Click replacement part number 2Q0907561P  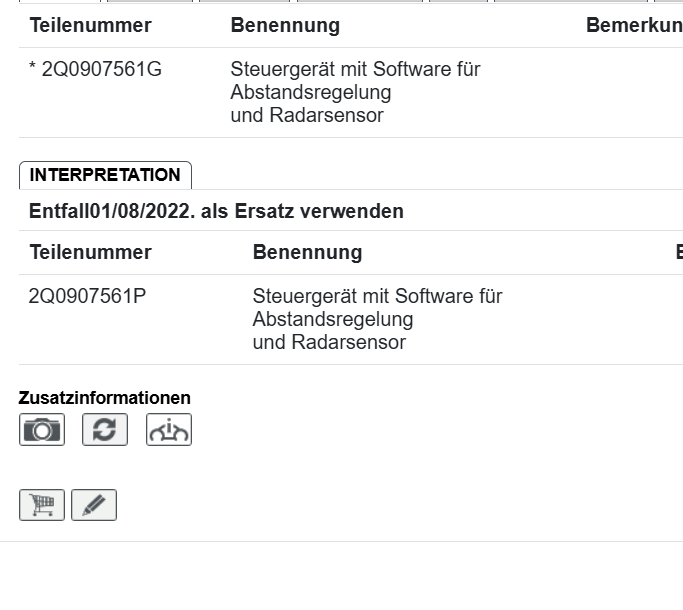tap(88, 297)
